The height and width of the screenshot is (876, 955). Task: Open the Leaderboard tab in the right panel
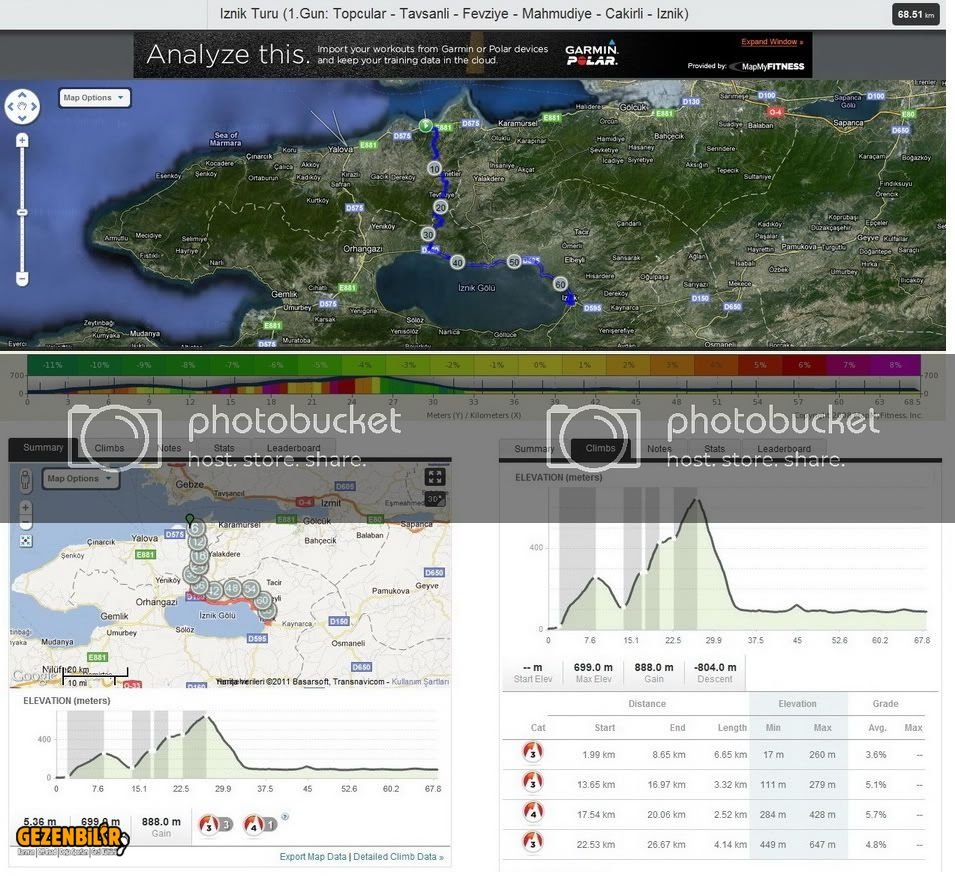pos(784,449)
